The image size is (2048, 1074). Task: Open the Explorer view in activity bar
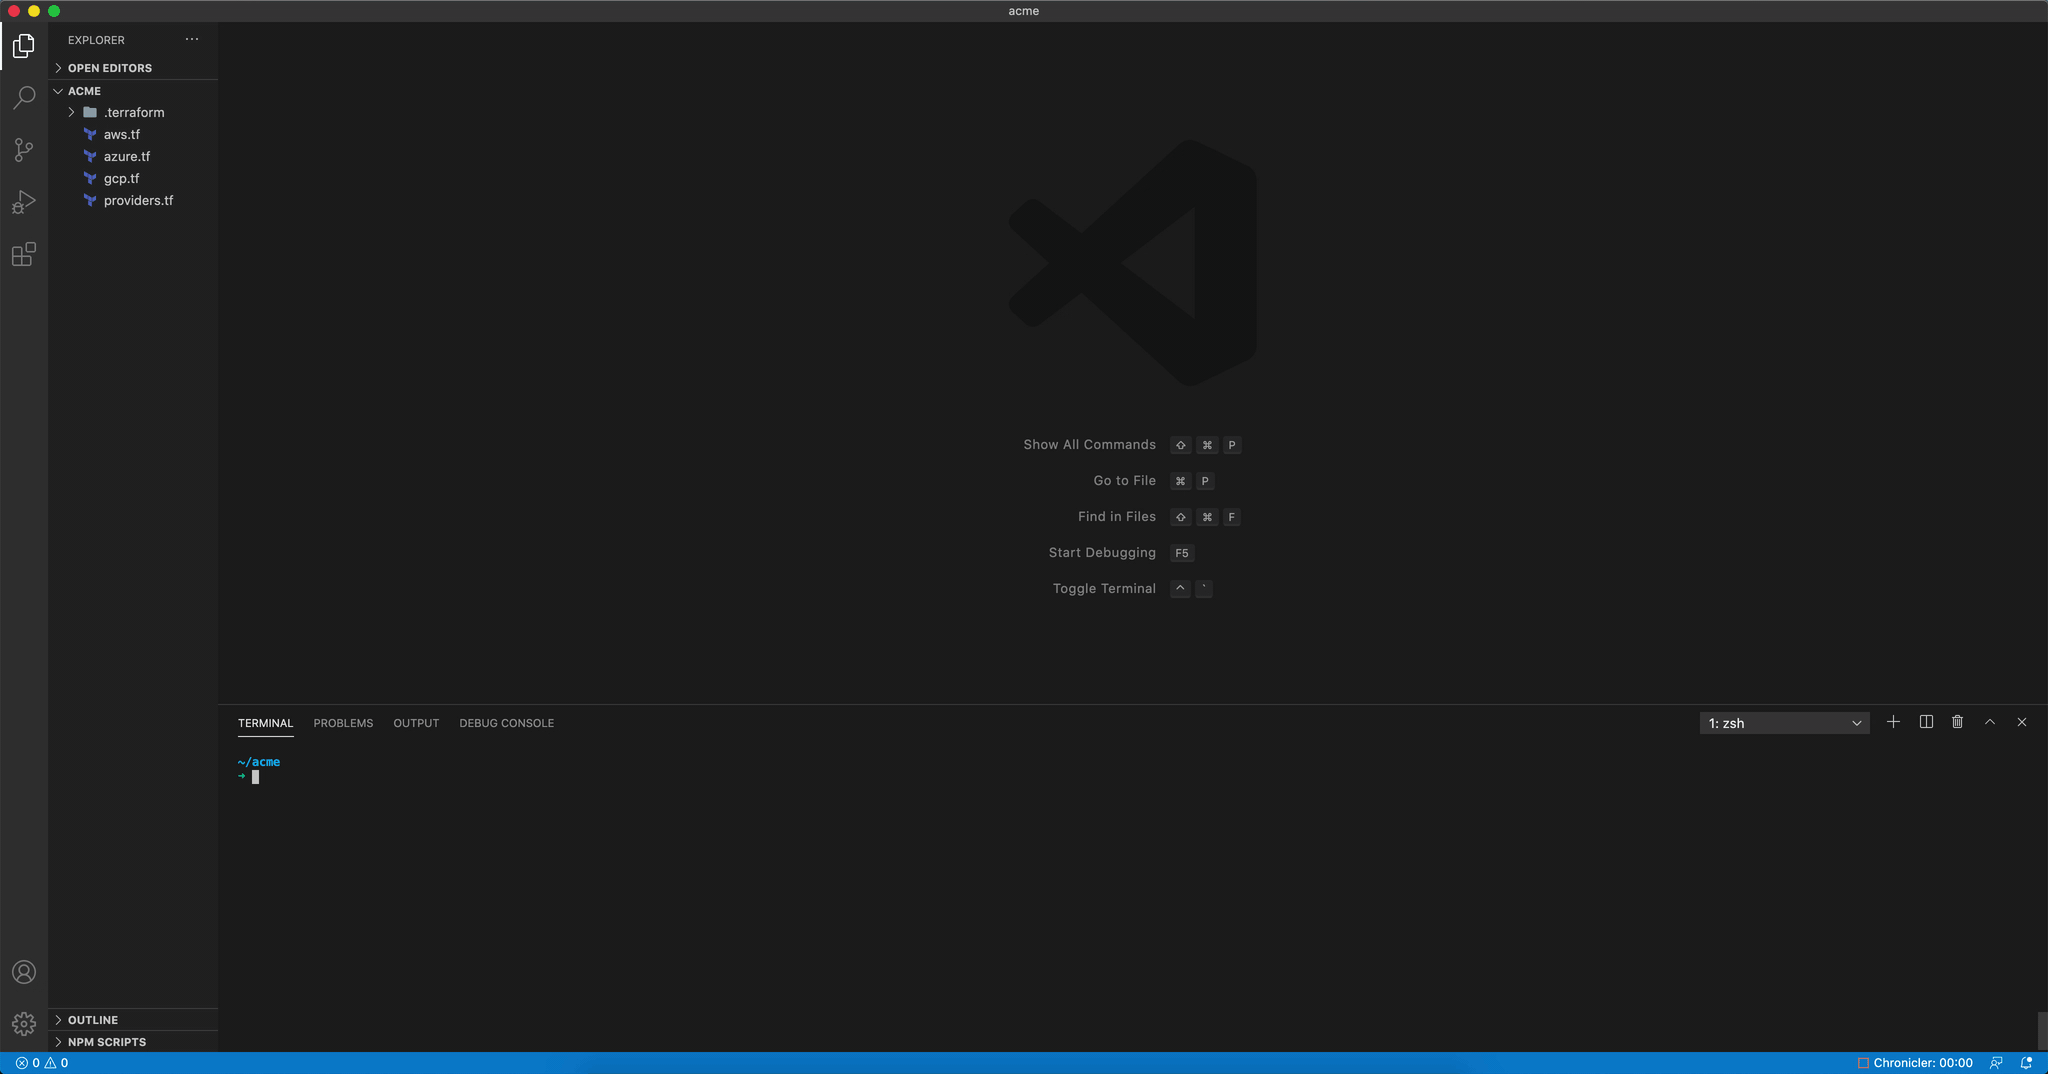[24, 46]
